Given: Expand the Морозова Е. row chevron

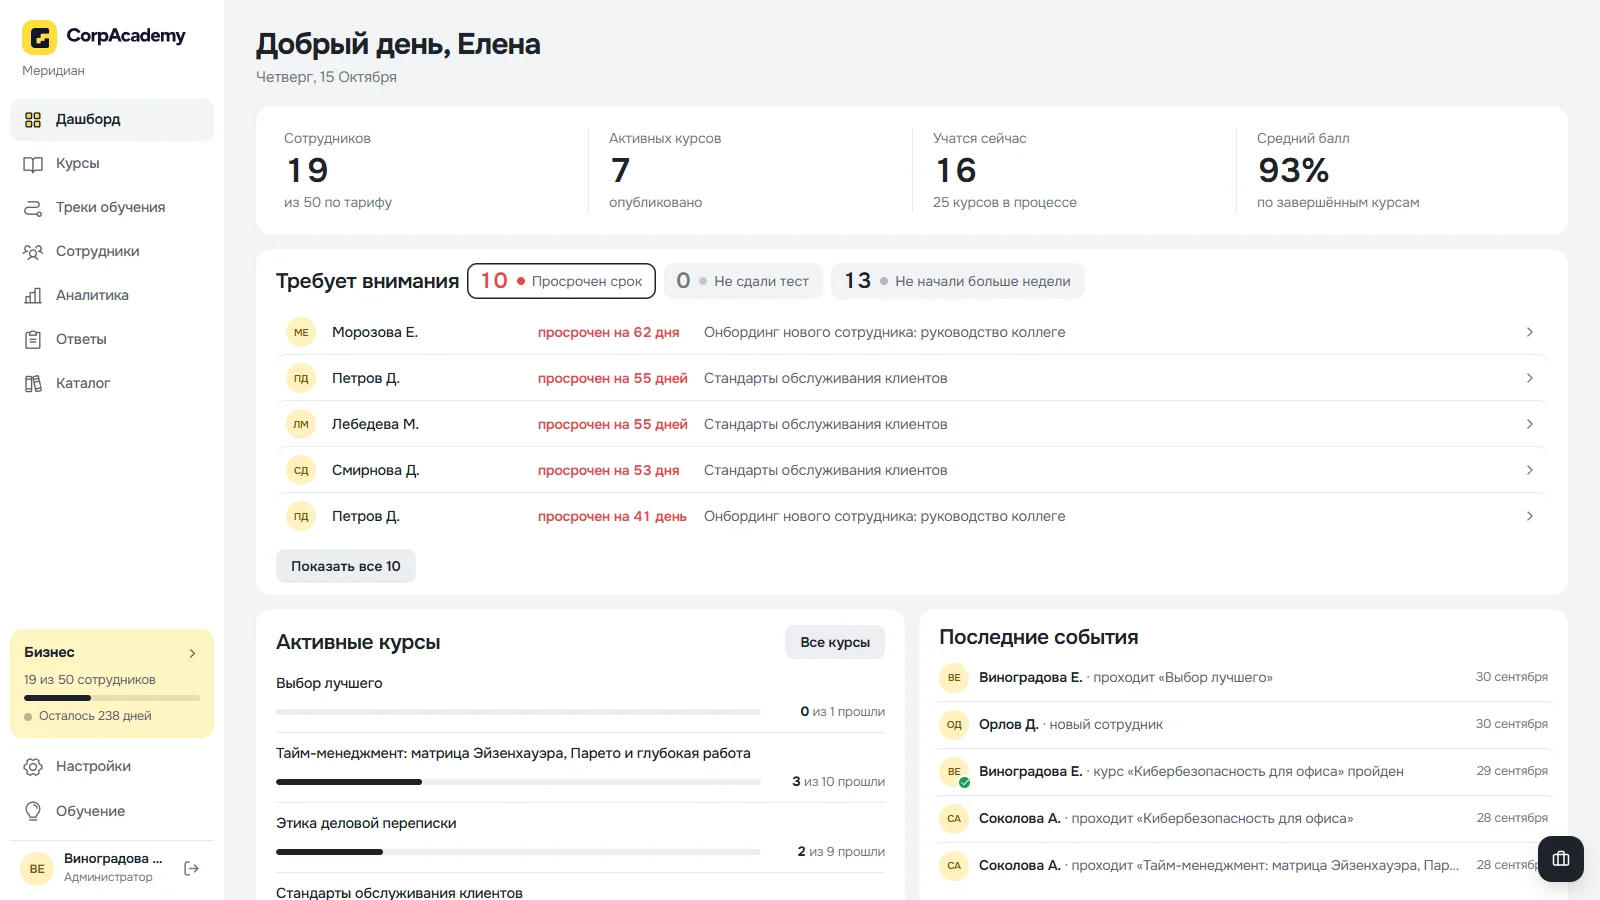Looking at the screenshot, I should point(1530,332).
